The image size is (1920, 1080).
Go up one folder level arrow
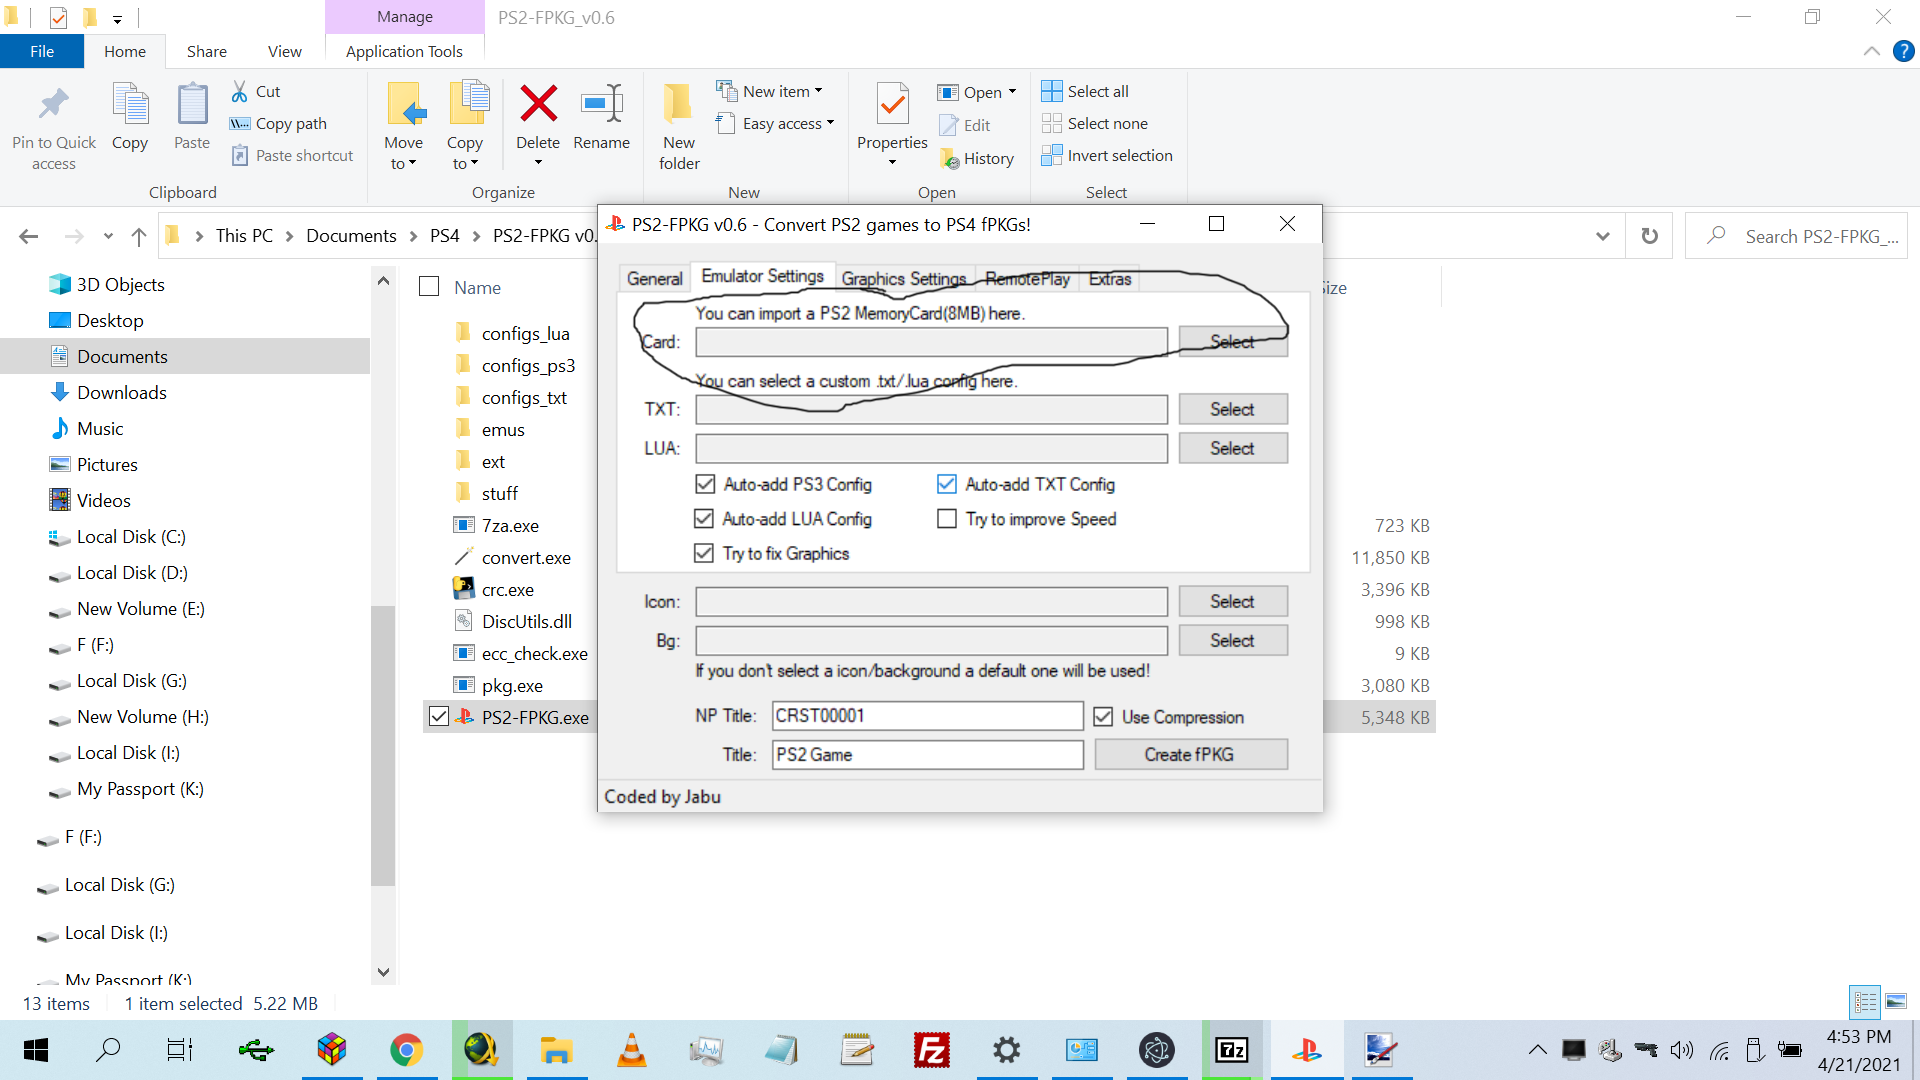point(139,236)
